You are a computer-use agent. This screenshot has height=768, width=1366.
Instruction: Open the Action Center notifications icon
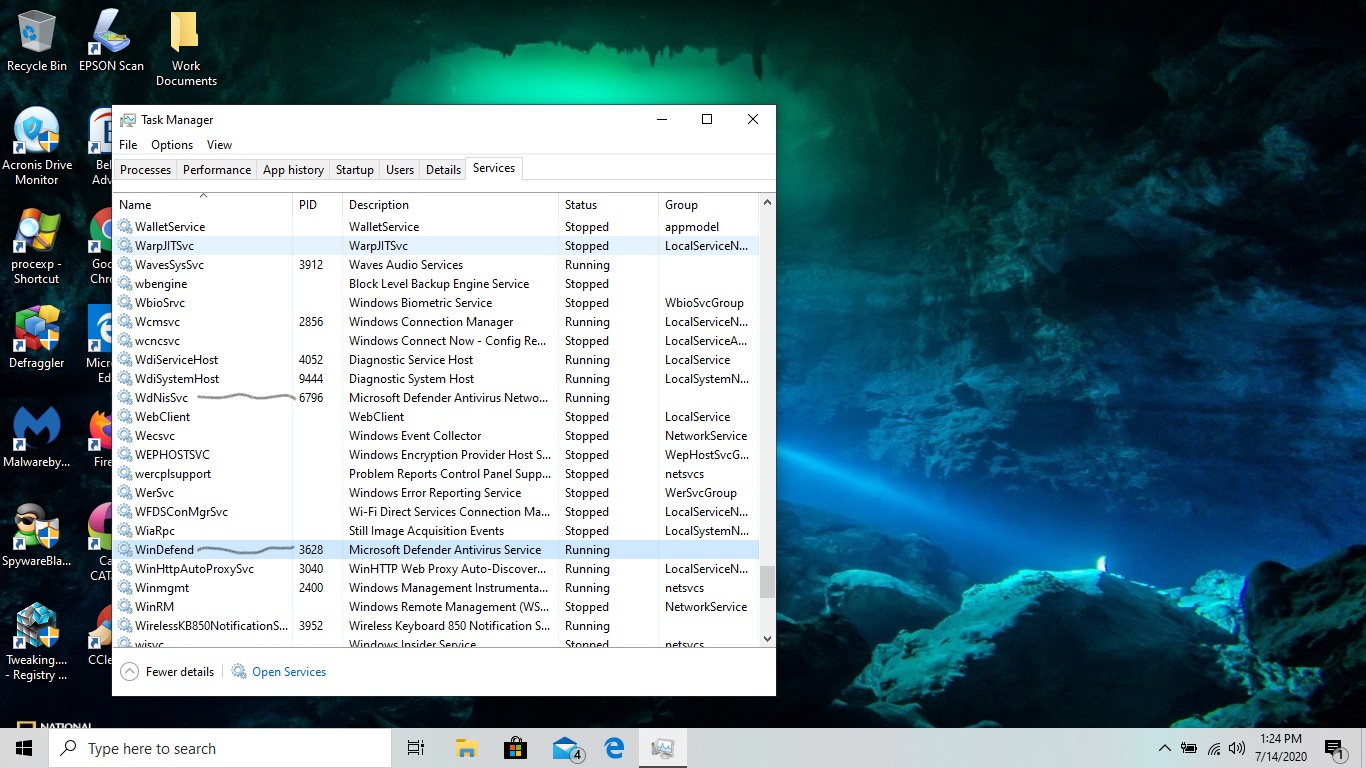[1337, 748]
